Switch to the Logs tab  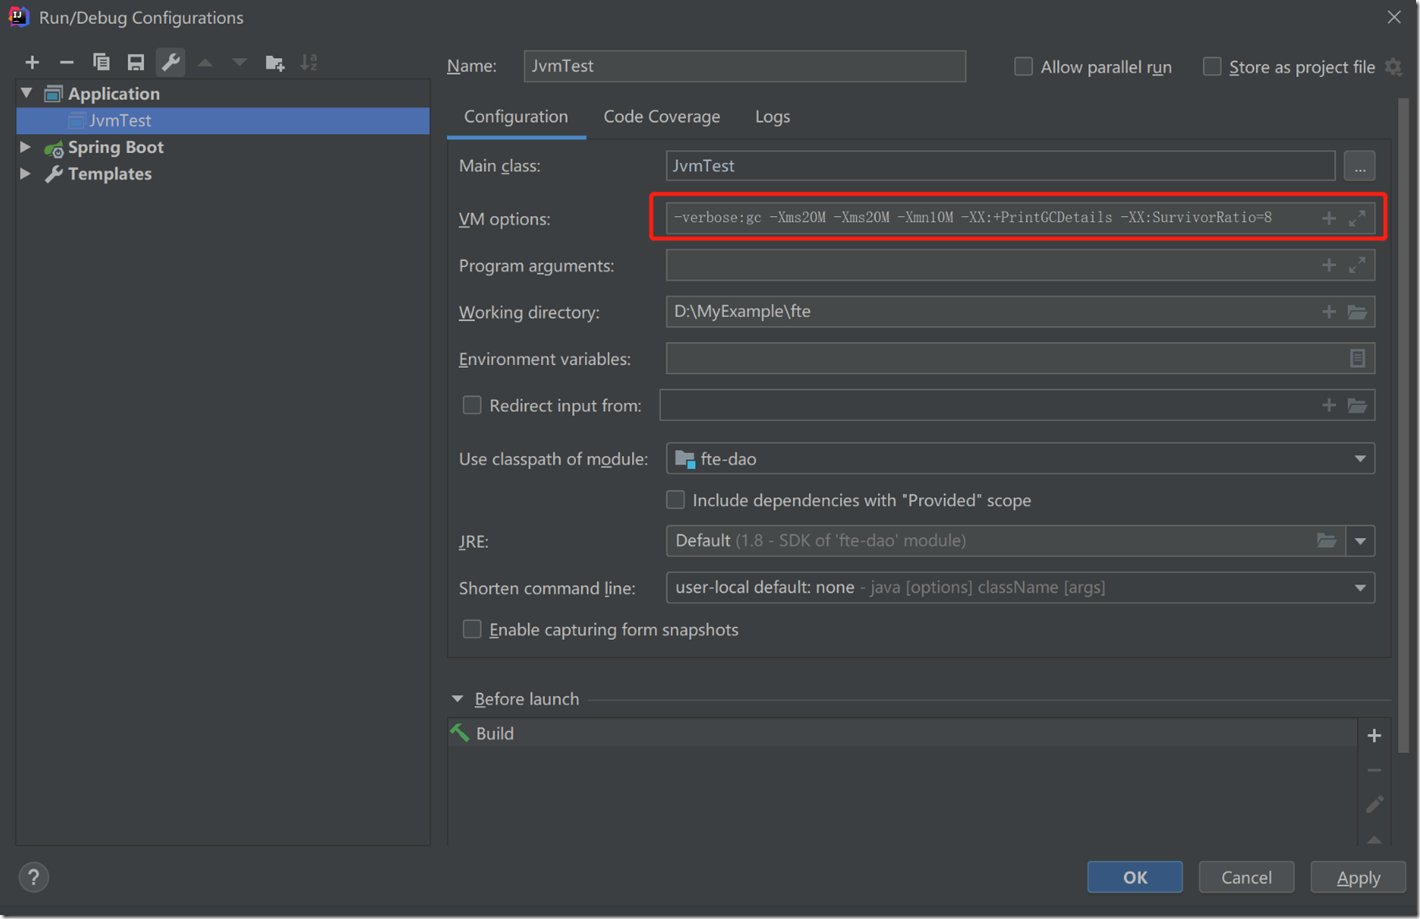(x=772, y=117)
